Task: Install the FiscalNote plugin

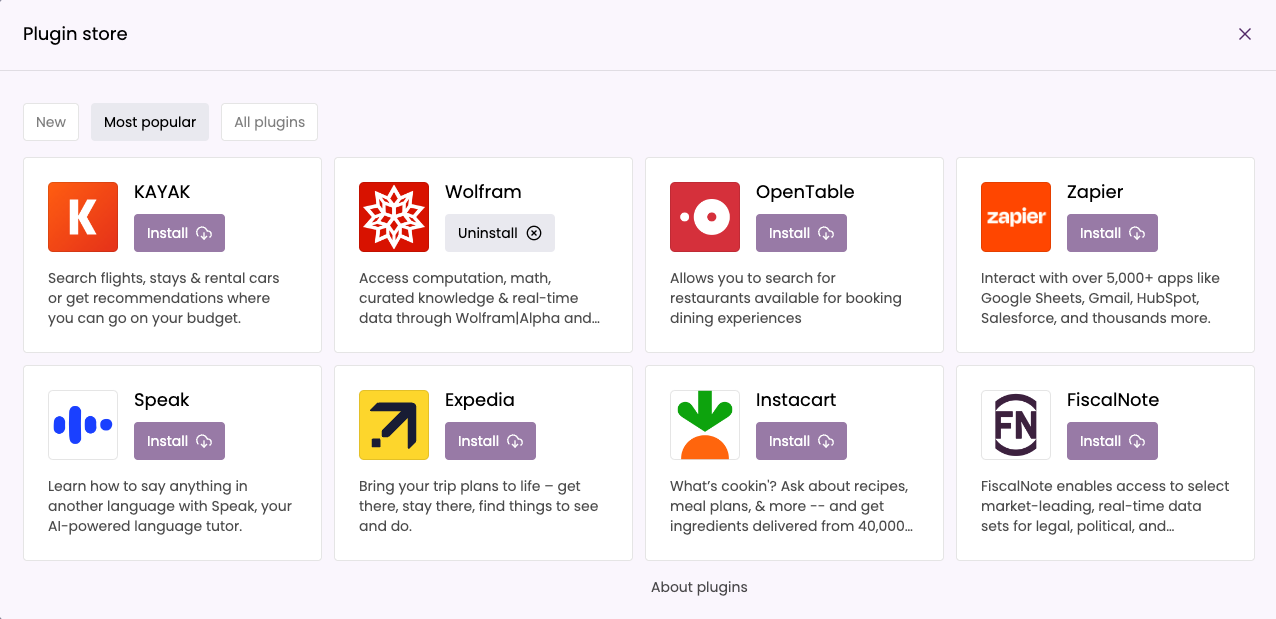Action: (x=1112, y=441)
